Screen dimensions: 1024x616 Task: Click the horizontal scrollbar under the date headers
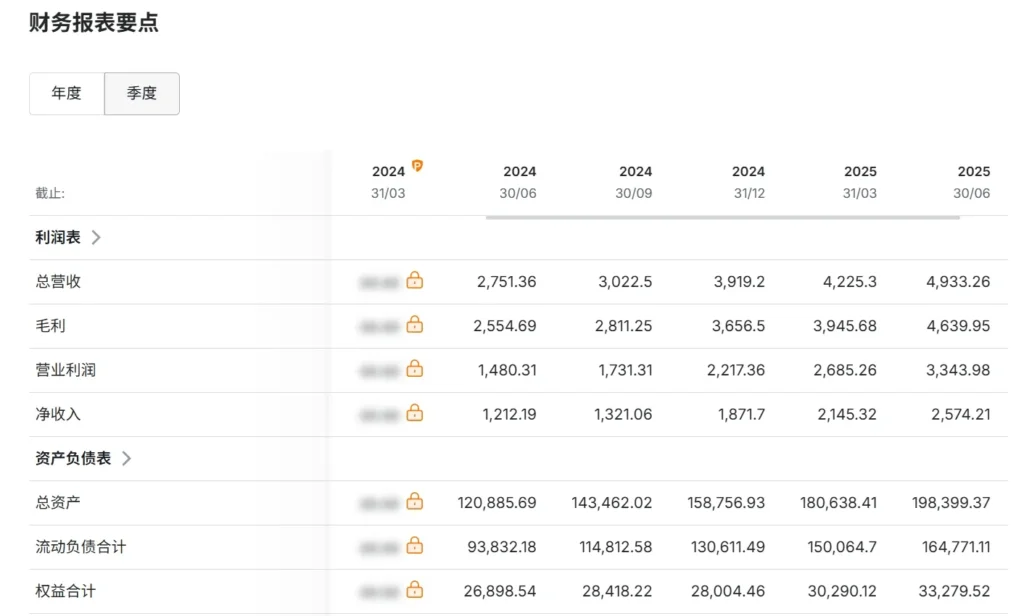tap(722, 216)
